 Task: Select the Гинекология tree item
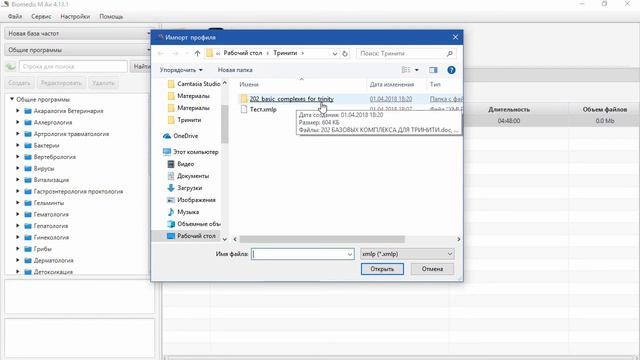(x=51, y=237)
